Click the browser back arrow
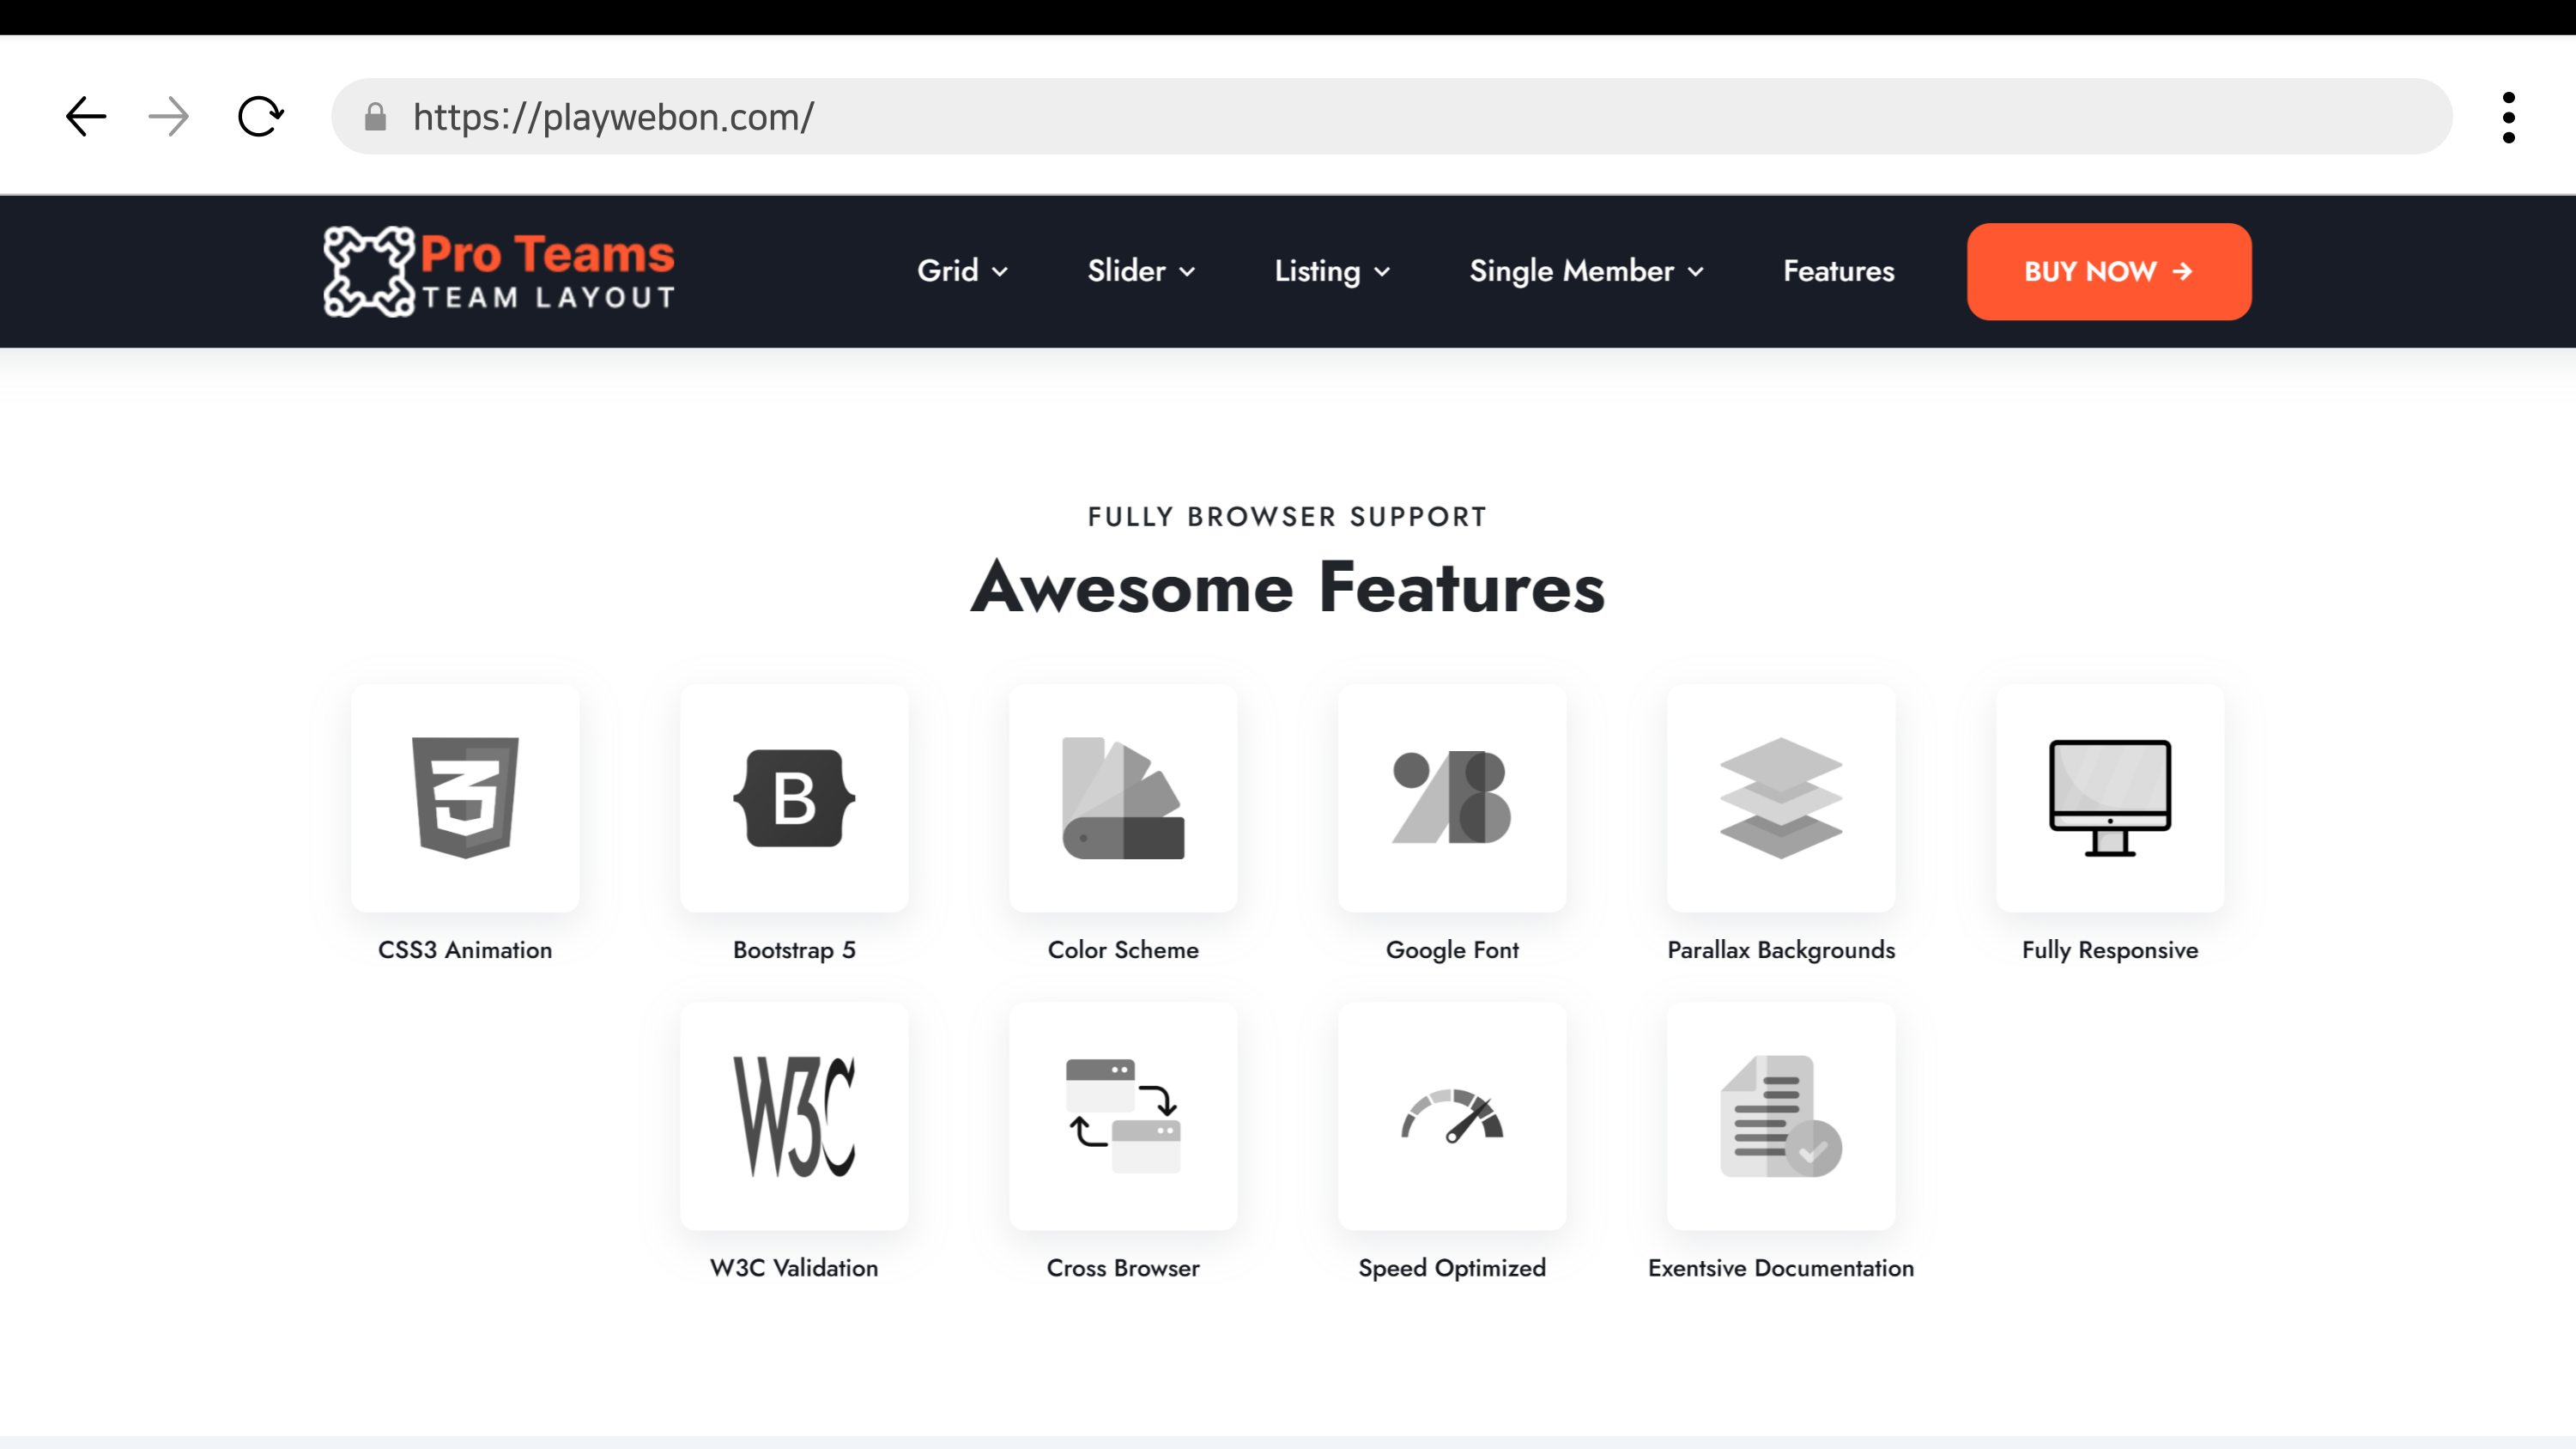 86,117
